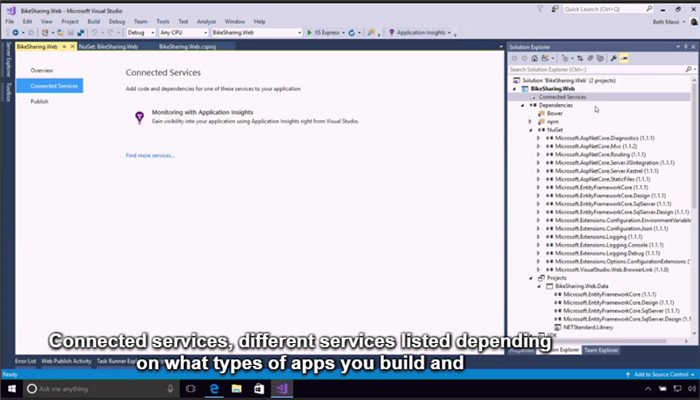
Task: Click the Open File folder icon
Action: click(61, 33)
